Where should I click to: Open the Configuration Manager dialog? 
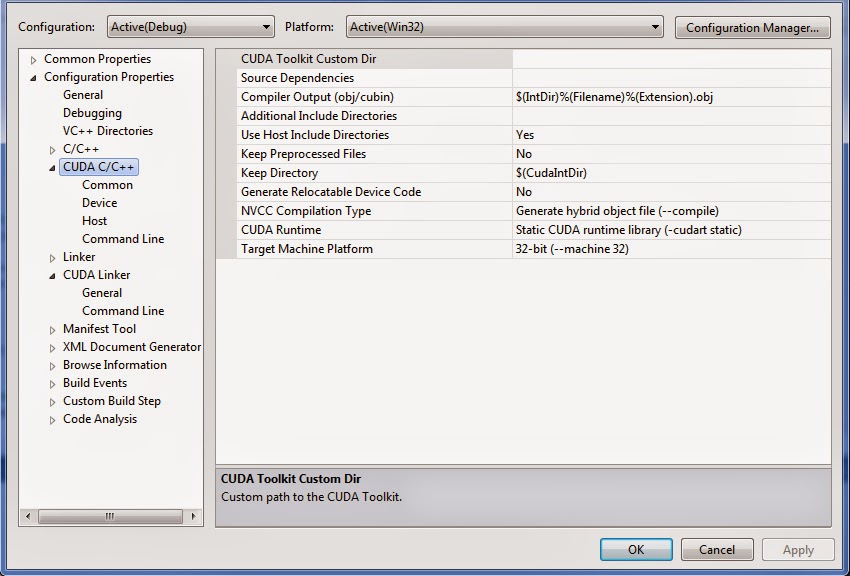[x=752, y=27]
